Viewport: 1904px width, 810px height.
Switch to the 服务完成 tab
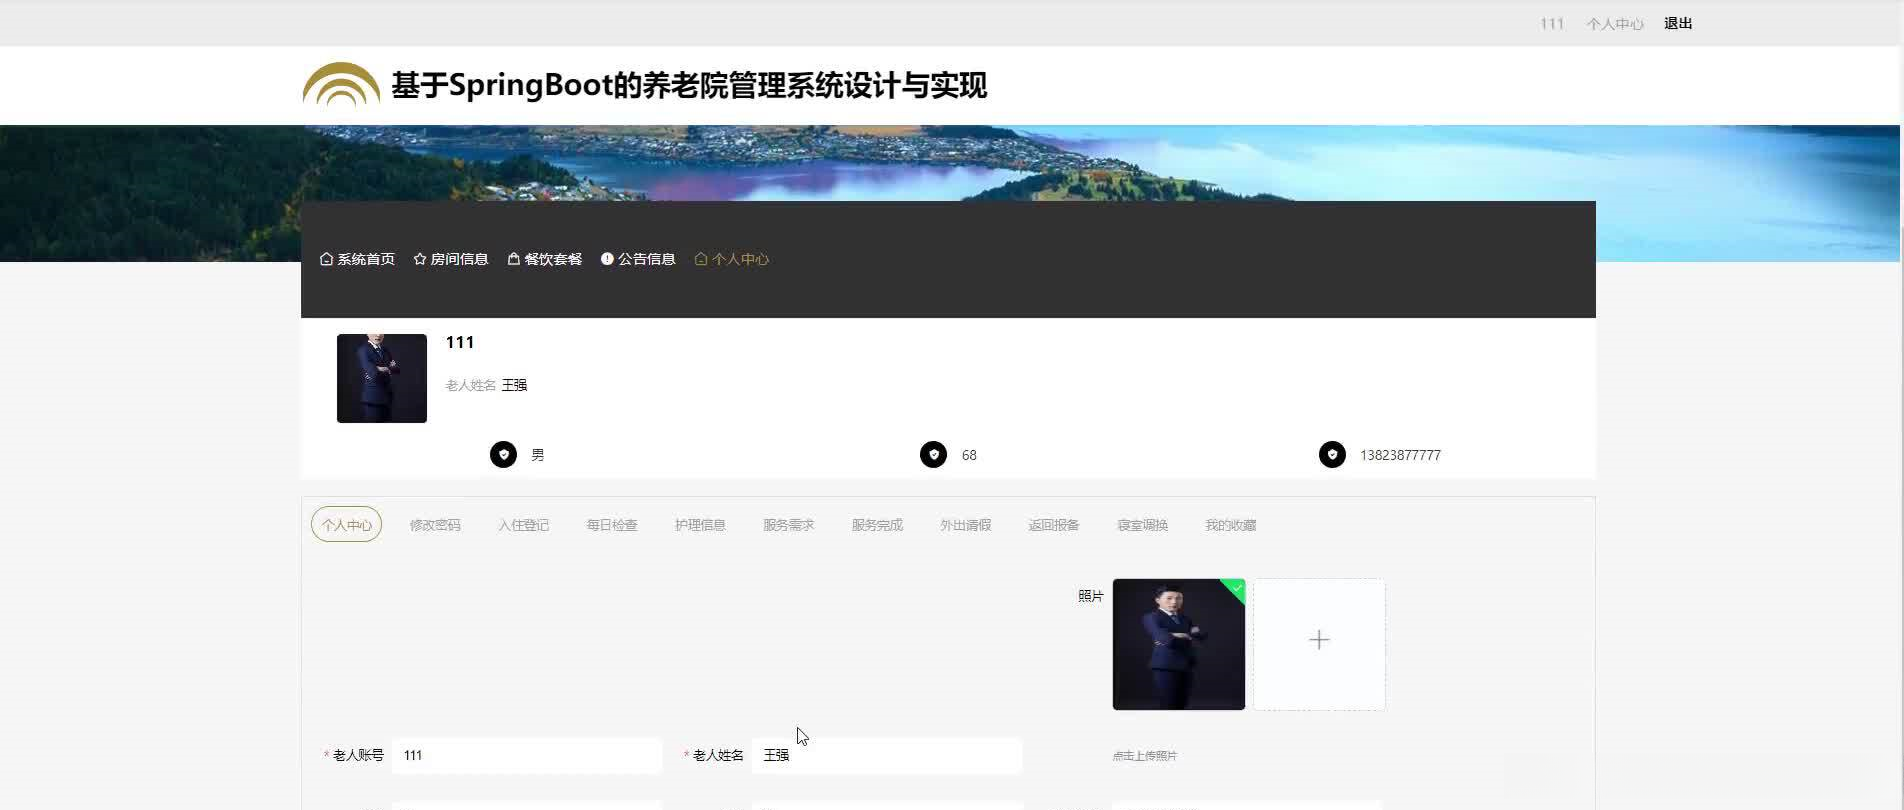tap(877, 525)
